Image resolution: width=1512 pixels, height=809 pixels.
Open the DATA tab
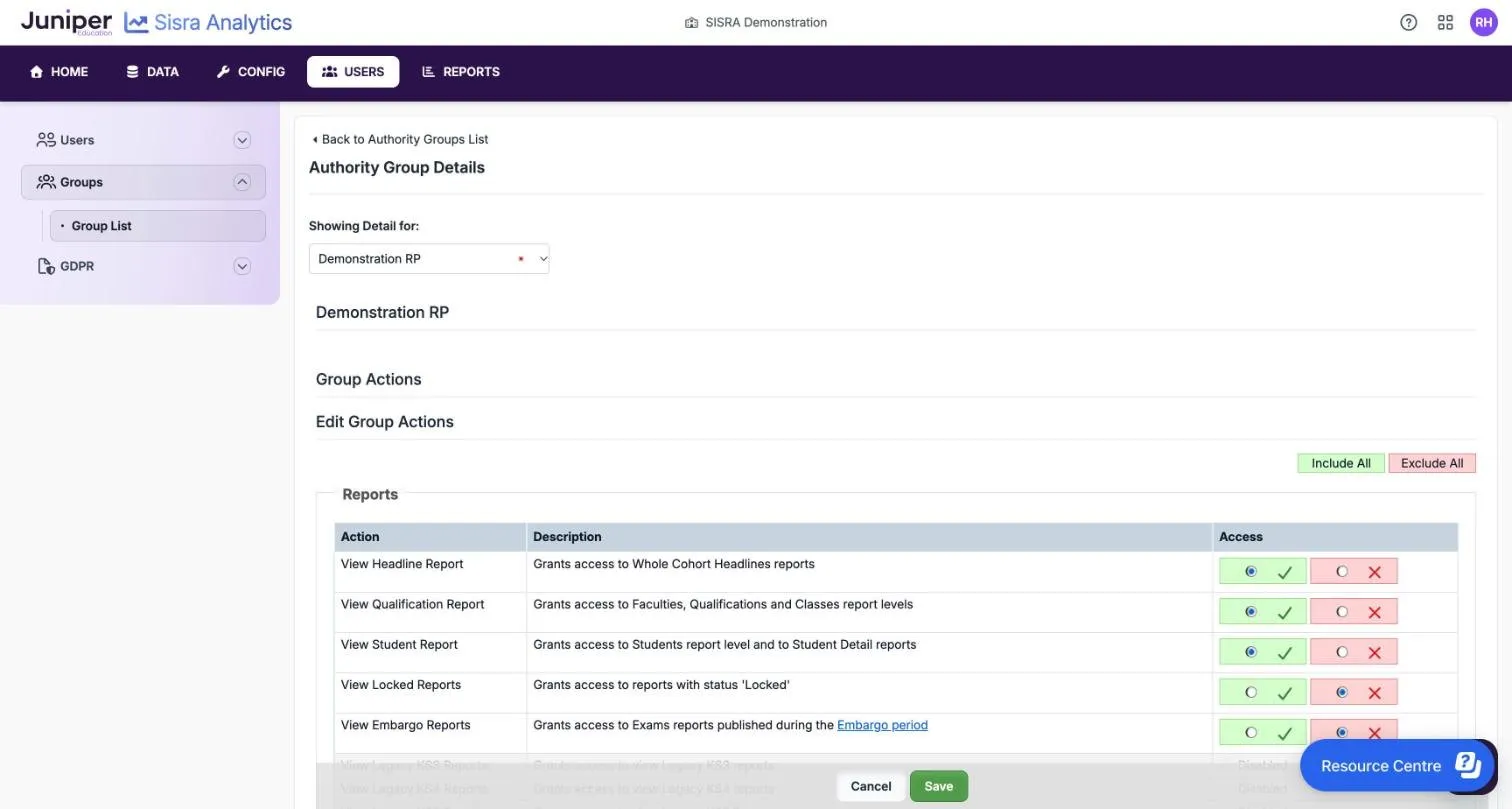pyautogui.click(x=152, y=72)
